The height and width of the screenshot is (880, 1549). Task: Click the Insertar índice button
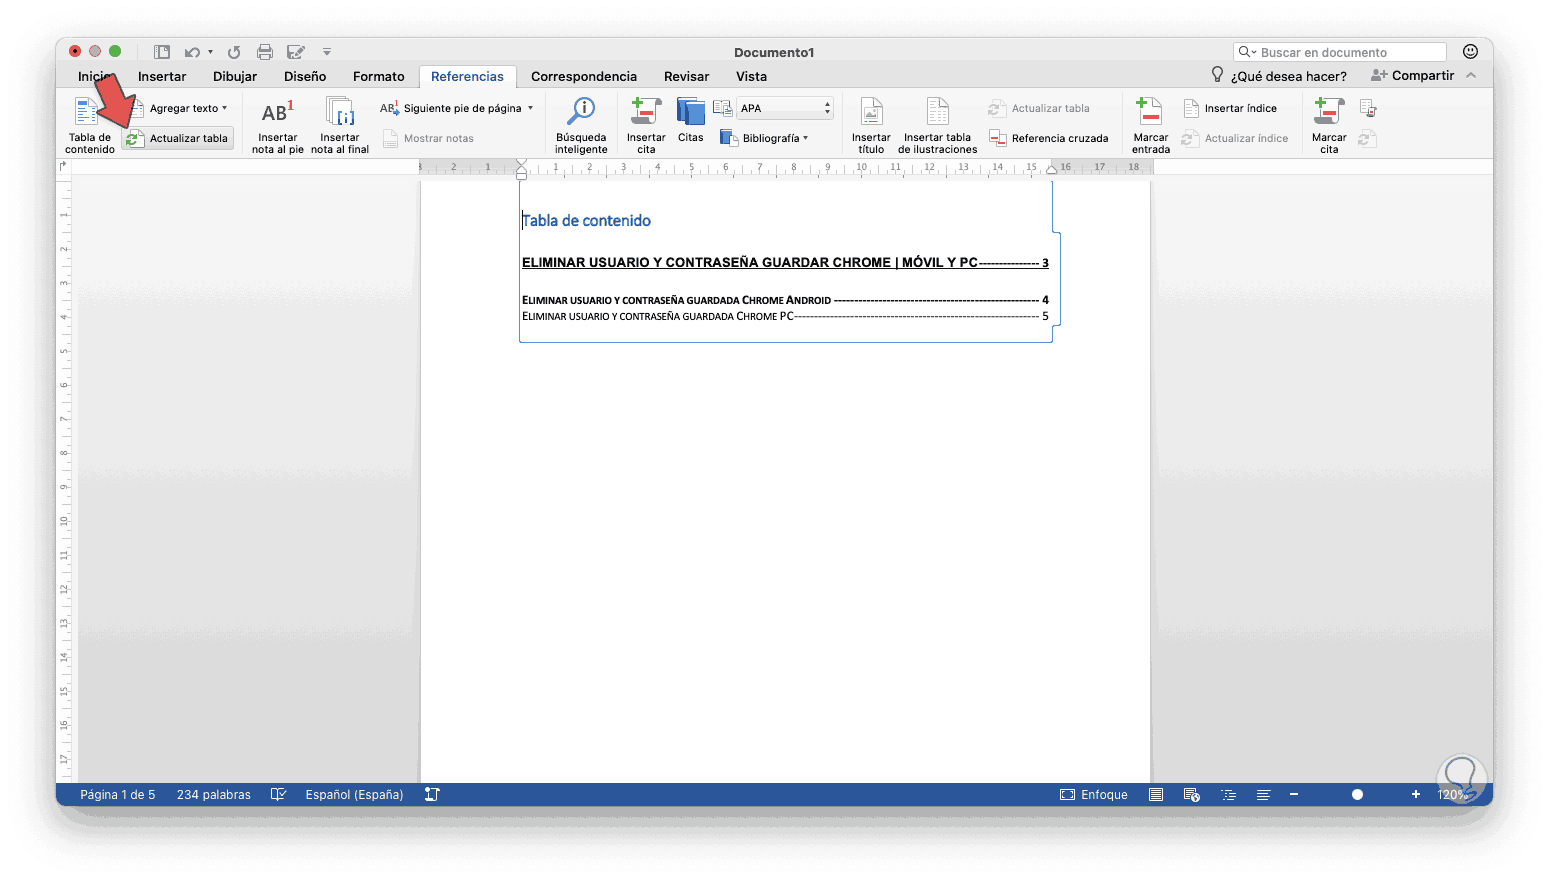click(1230, 108)
